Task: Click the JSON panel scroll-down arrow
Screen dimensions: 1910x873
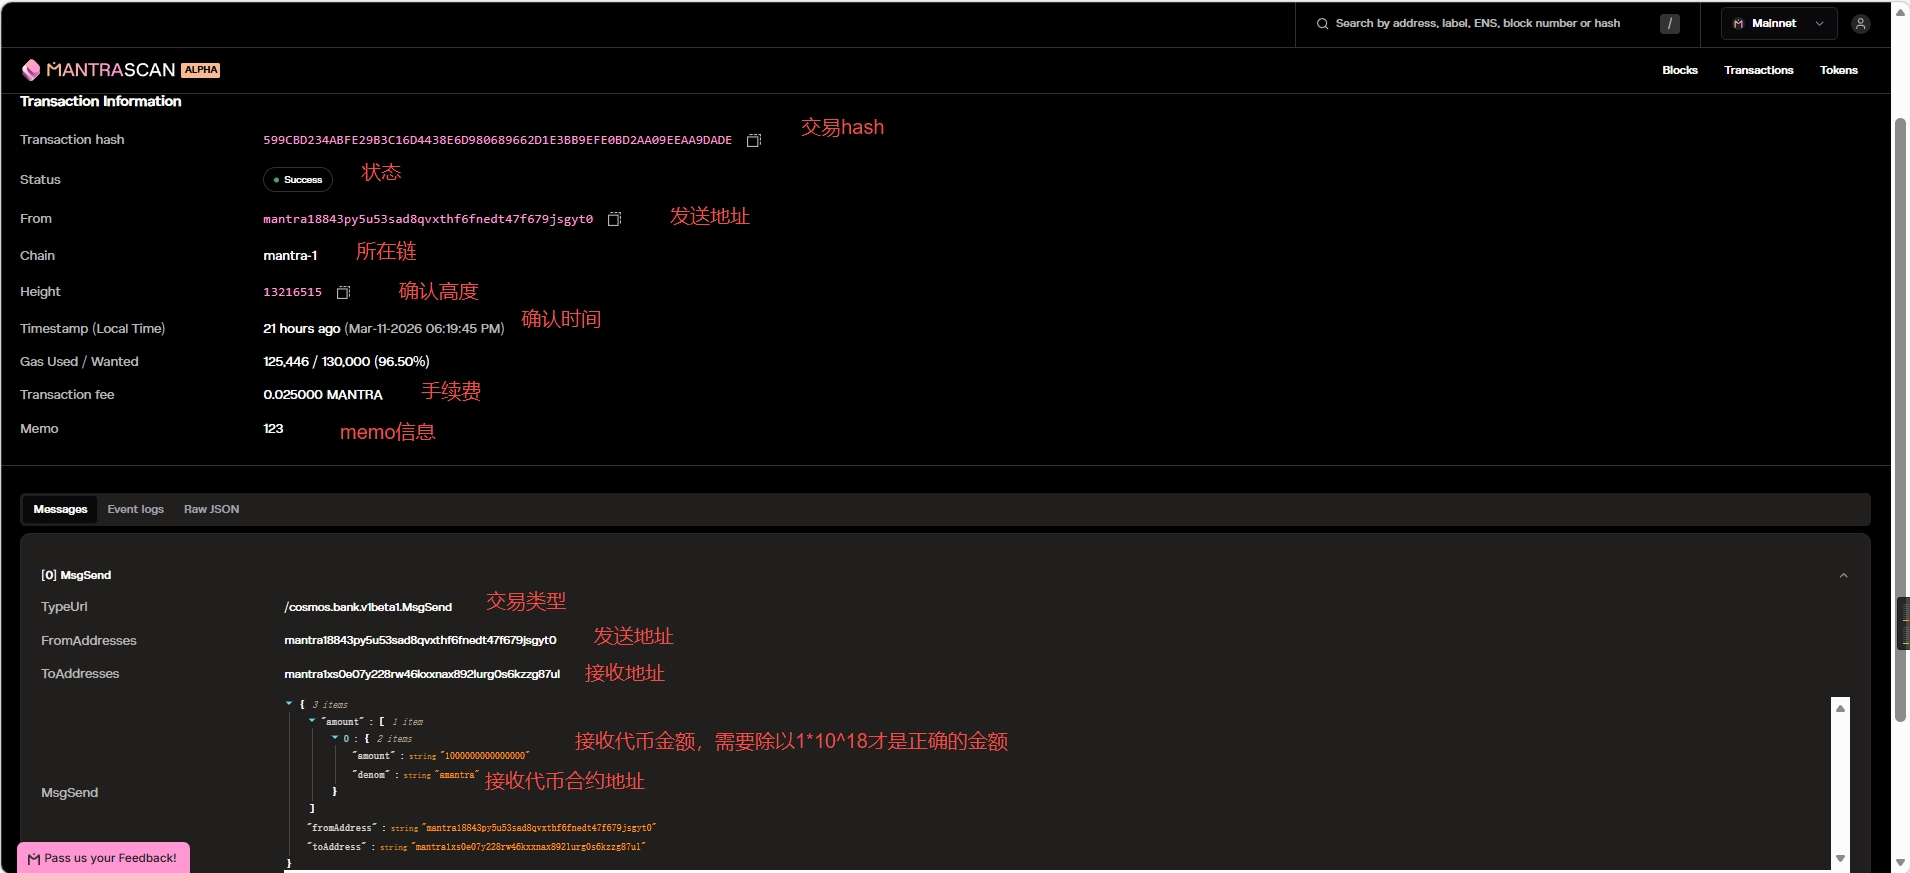Action: pos(1840,859)
